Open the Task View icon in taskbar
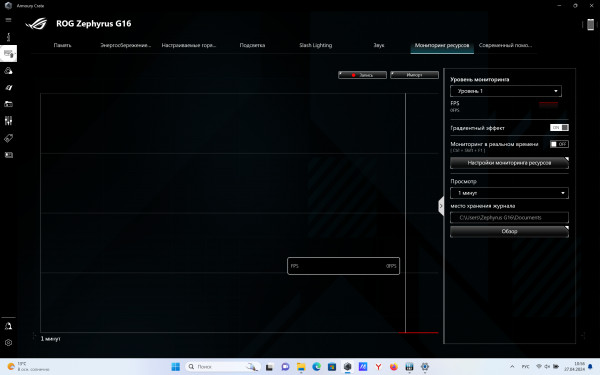This screenshot has width=600, height=375. click(x=270, y=367)
